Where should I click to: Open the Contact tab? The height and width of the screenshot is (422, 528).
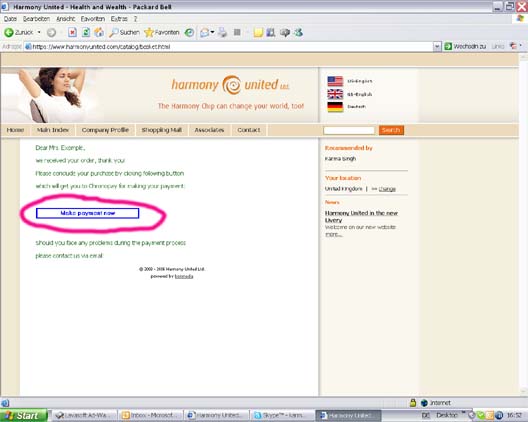[249, 130]
